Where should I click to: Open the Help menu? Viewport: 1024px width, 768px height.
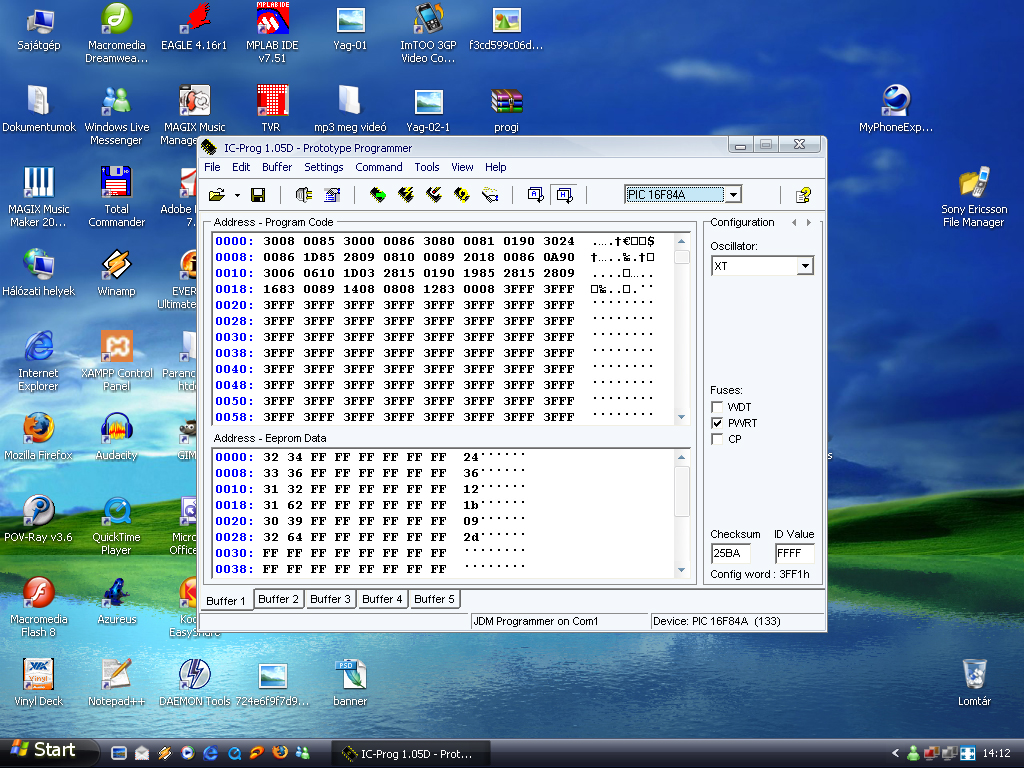coord(496,167)
